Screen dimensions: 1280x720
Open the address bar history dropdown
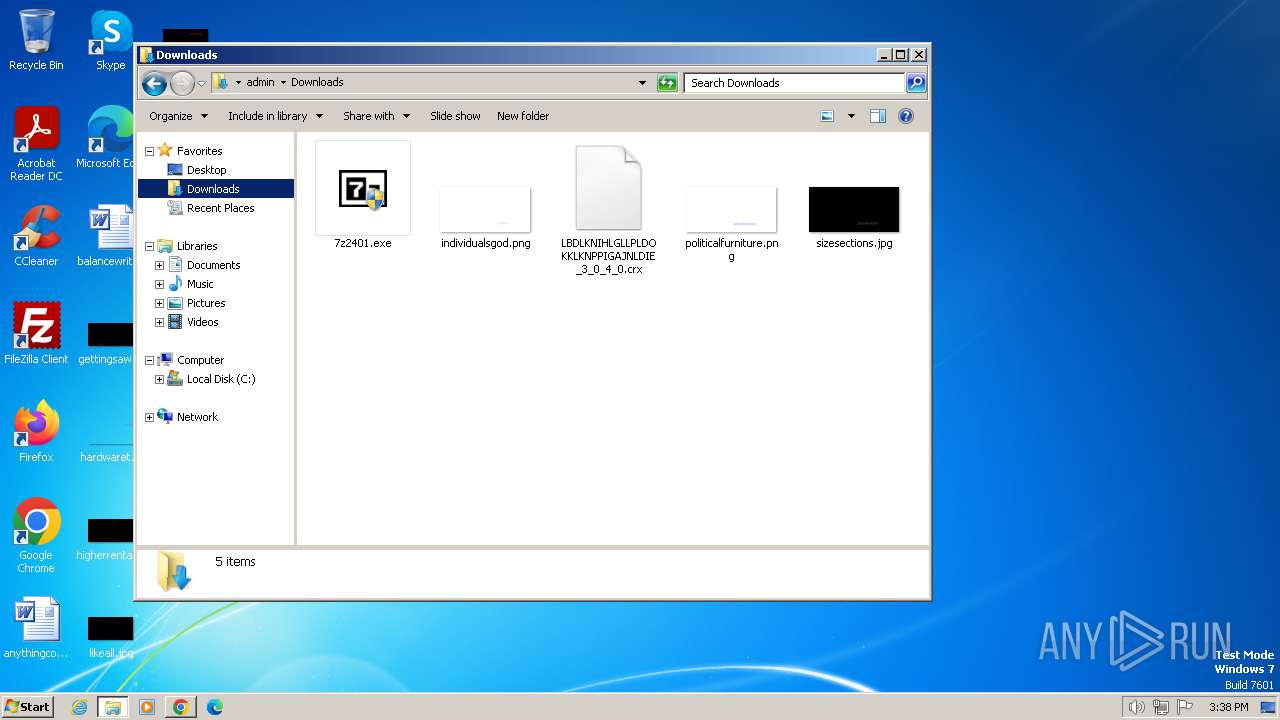point(642,83)
